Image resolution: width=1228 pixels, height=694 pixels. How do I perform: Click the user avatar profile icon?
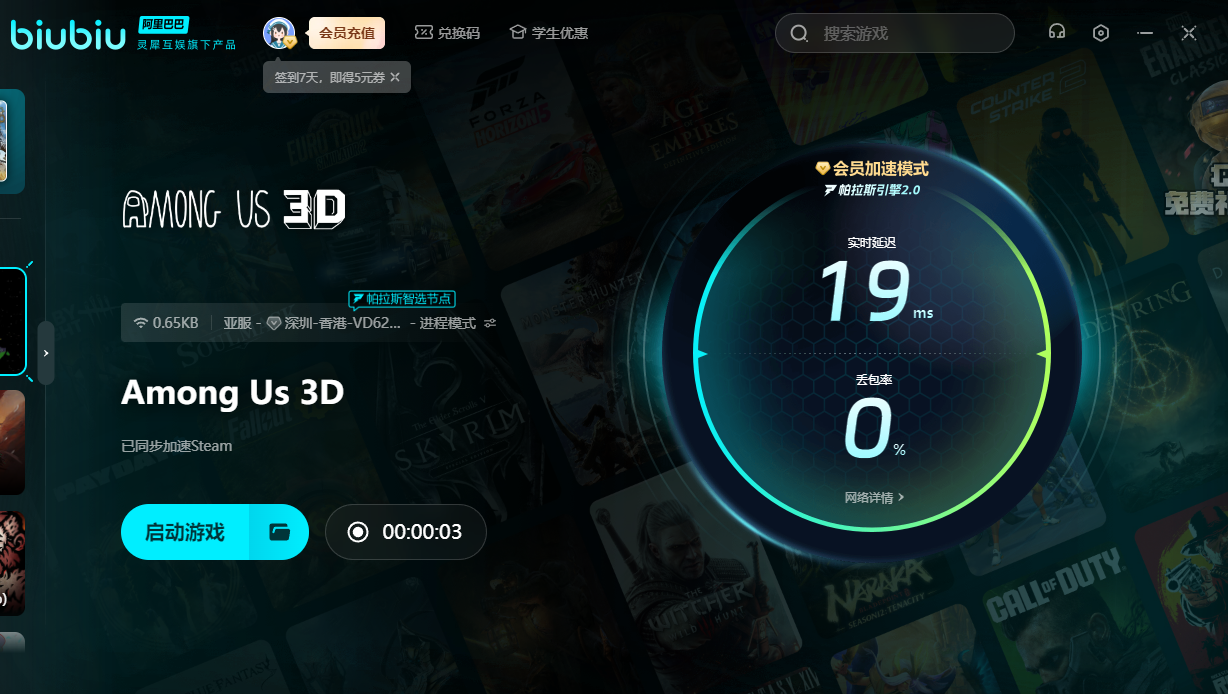pos(278,33)
